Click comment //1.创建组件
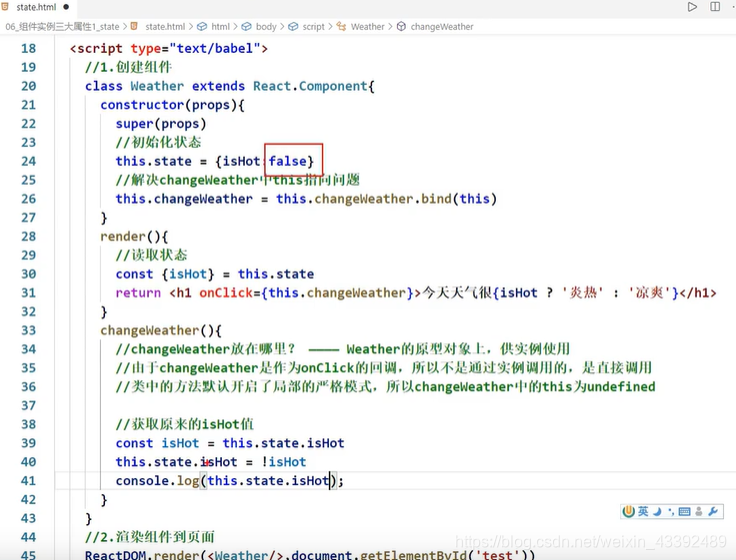 point(128,67)
